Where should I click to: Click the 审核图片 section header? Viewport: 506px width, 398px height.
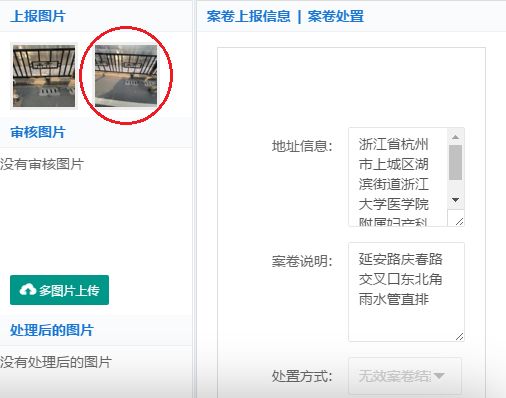[38, 132]
